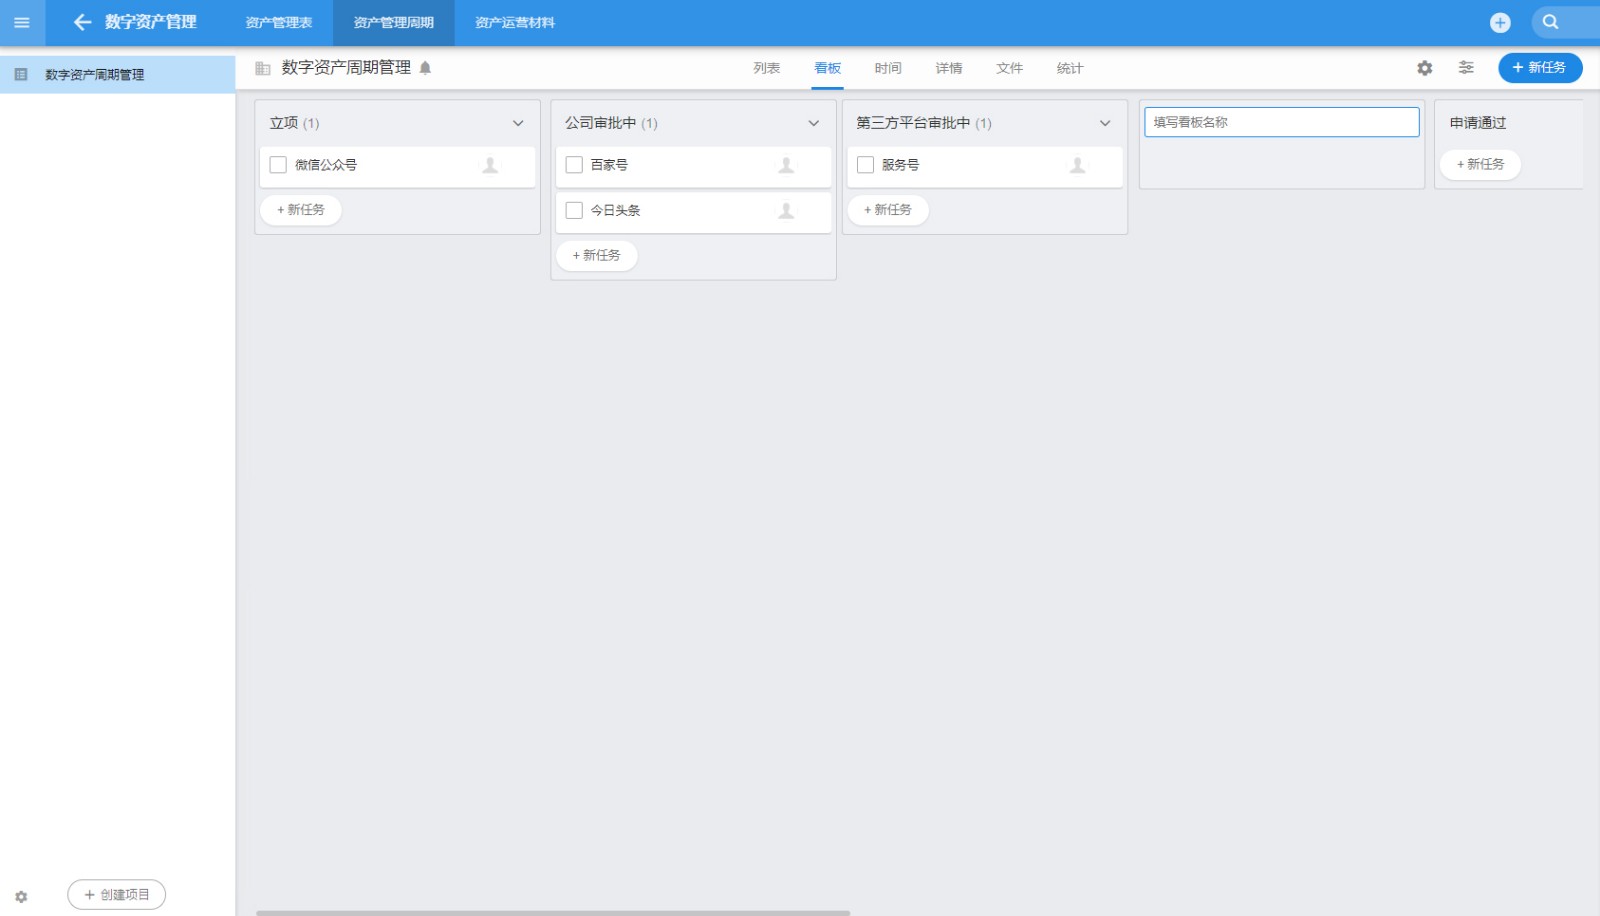Open the 今日头条 task card
Image resolution: width=1600 pixels, height=916 pixels.
pos(694,211)
